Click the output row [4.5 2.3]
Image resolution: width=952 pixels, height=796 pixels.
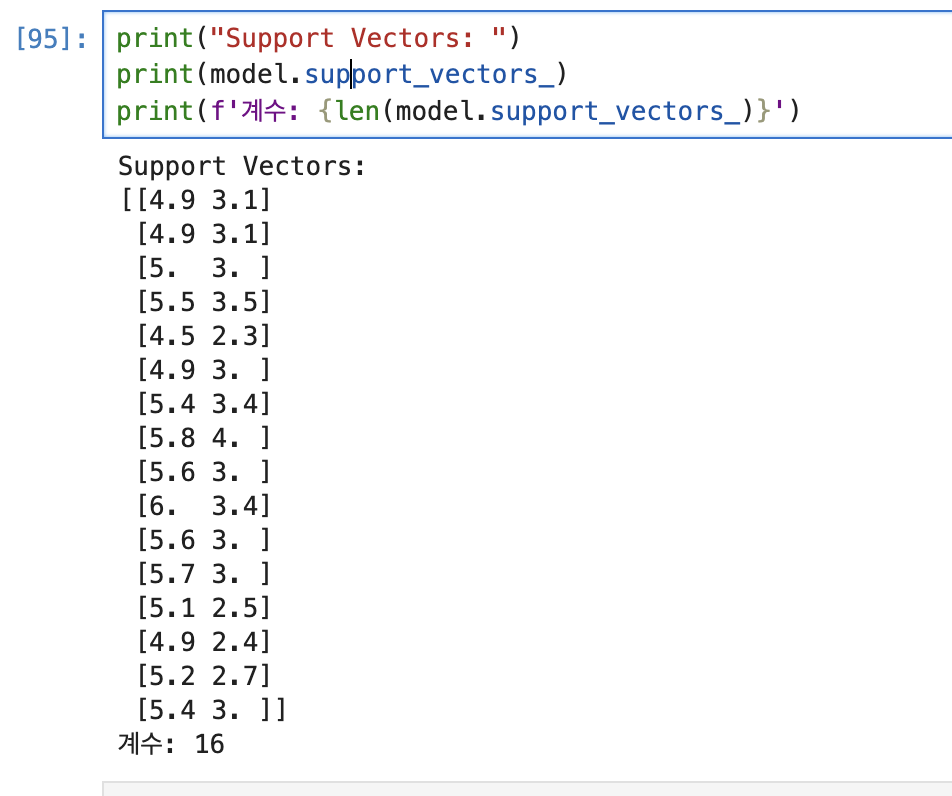point(203,336)
